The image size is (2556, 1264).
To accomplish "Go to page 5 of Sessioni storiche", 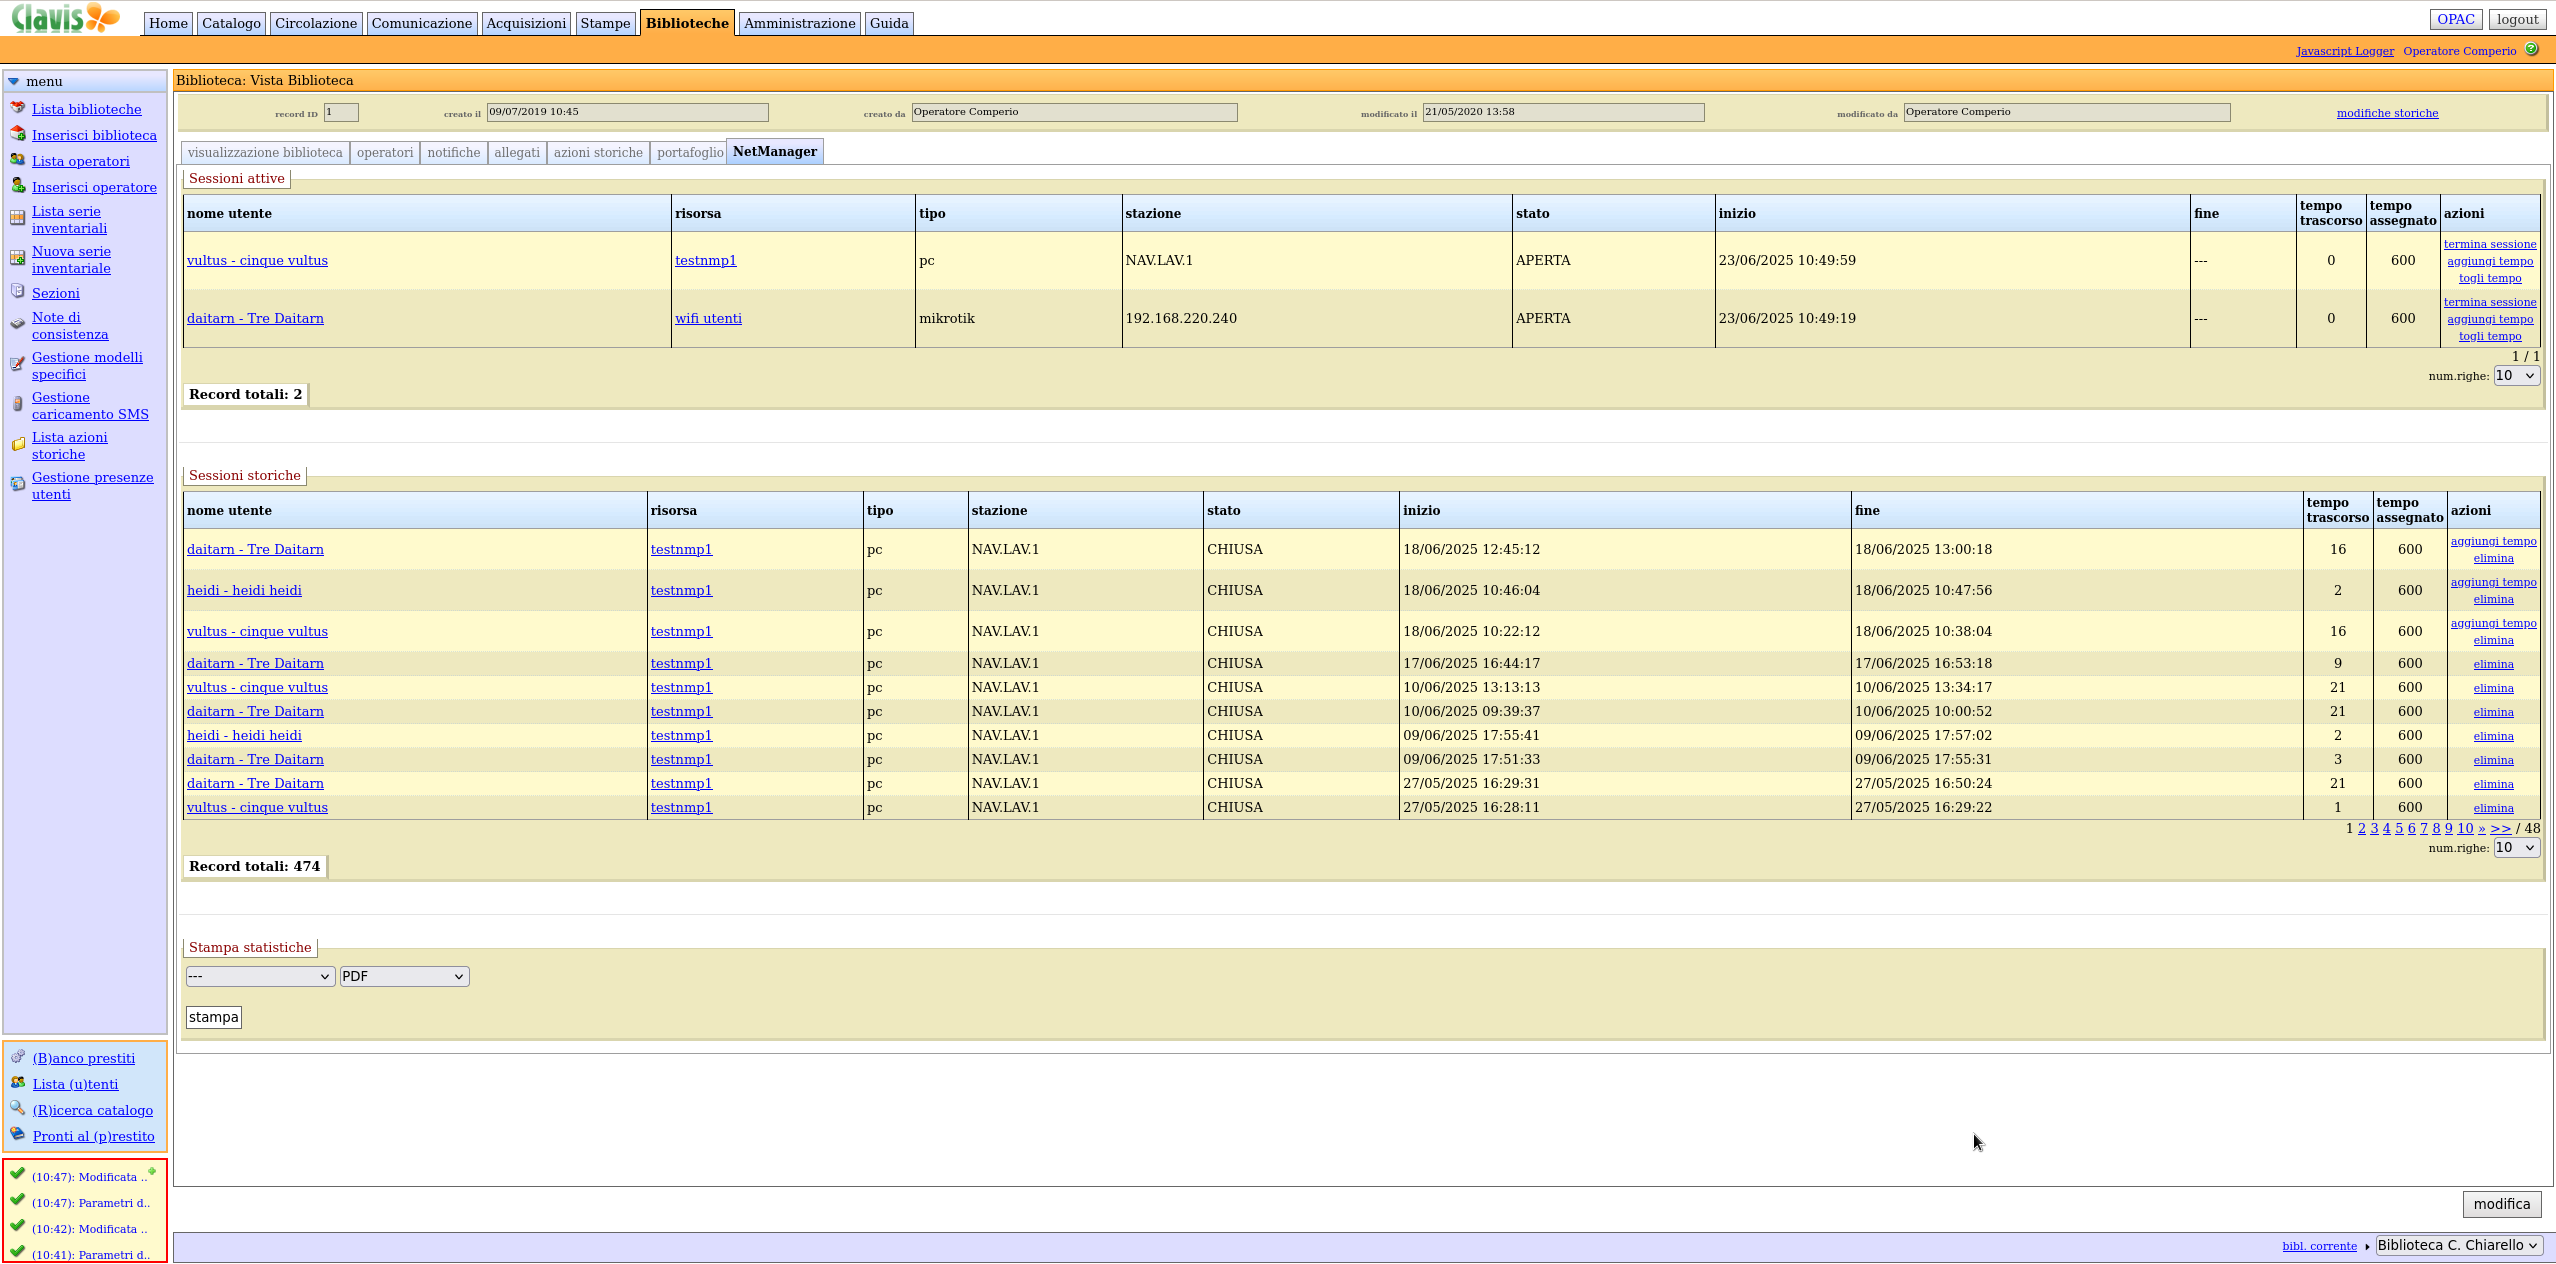I will [2398, 828].
